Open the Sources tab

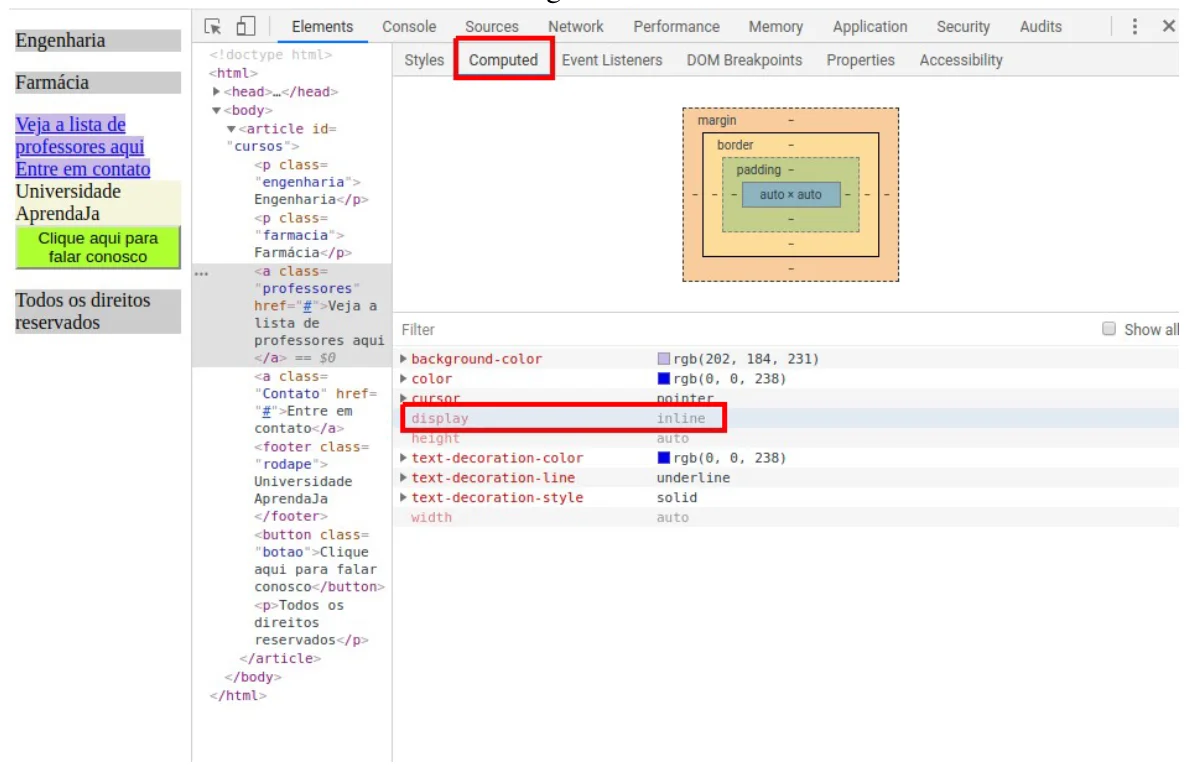(491, 26)
